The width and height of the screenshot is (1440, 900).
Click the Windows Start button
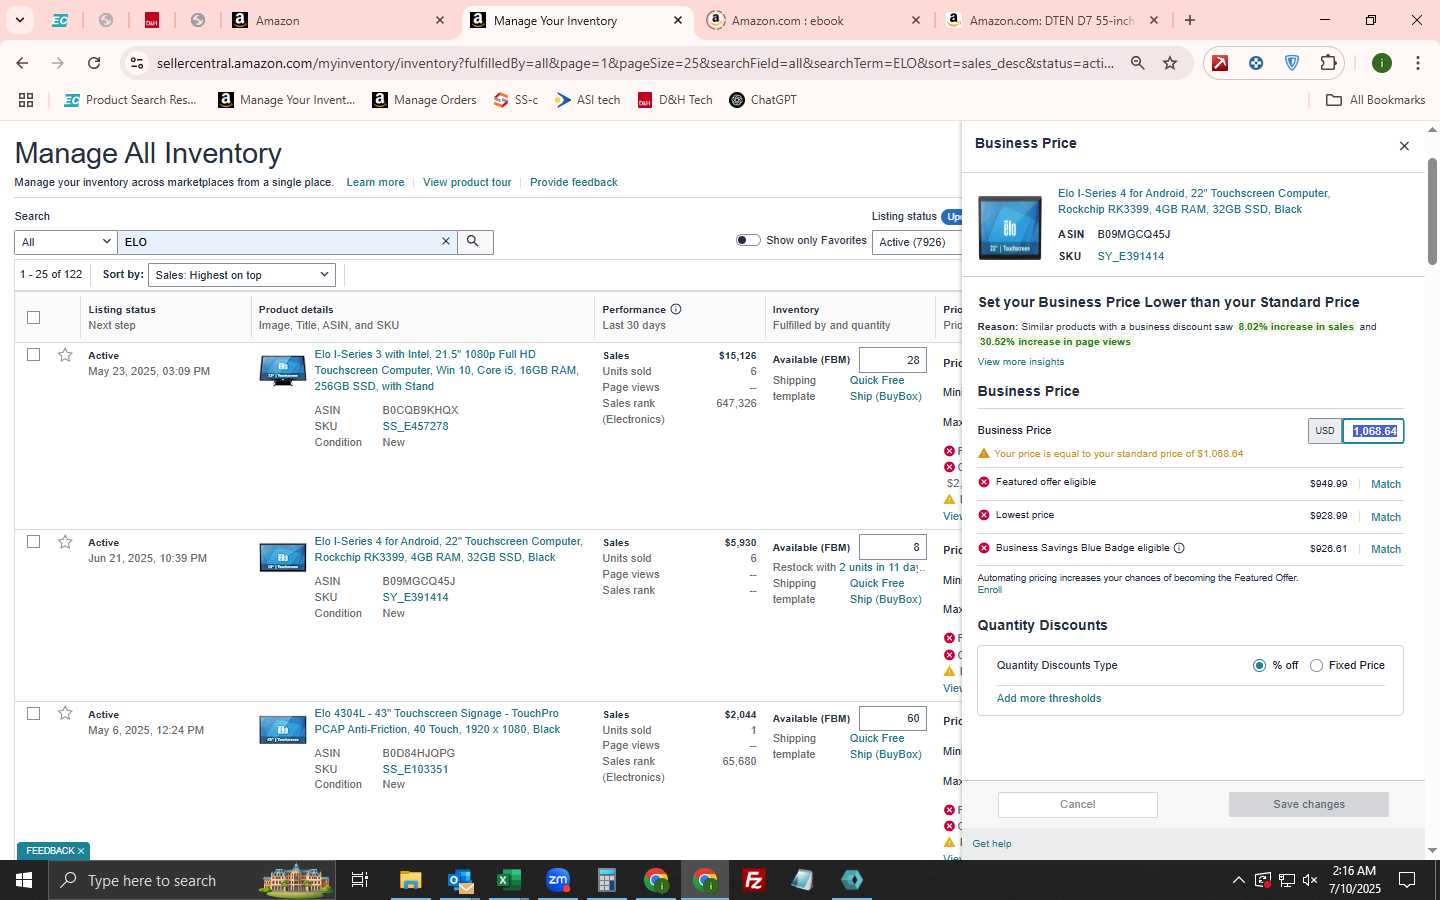[24, 880]
